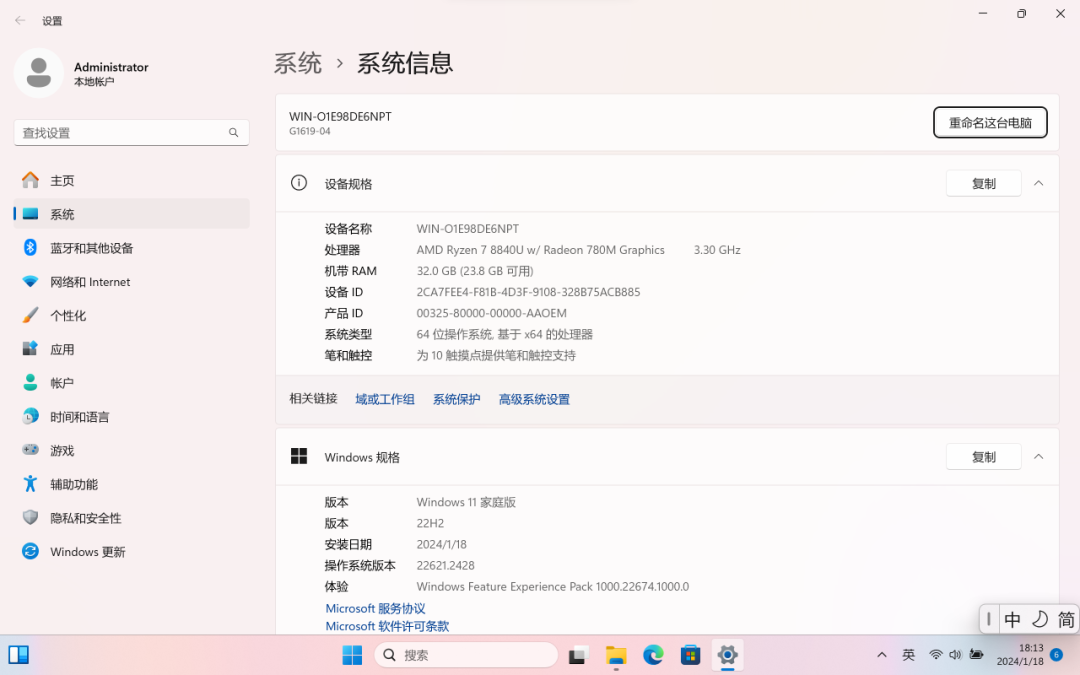Expand hidden icons in the system tray

880,655
